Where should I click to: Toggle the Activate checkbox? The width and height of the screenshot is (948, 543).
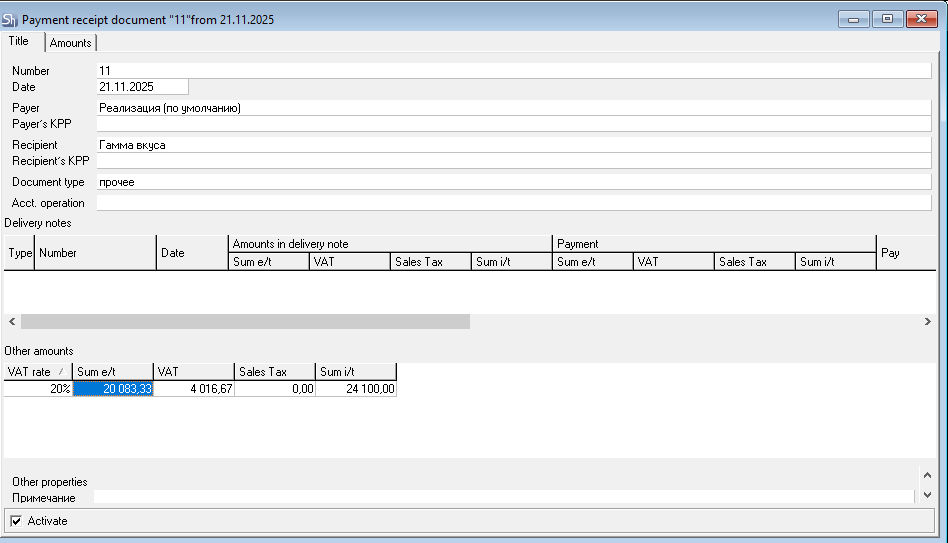(x=16, y=521)
